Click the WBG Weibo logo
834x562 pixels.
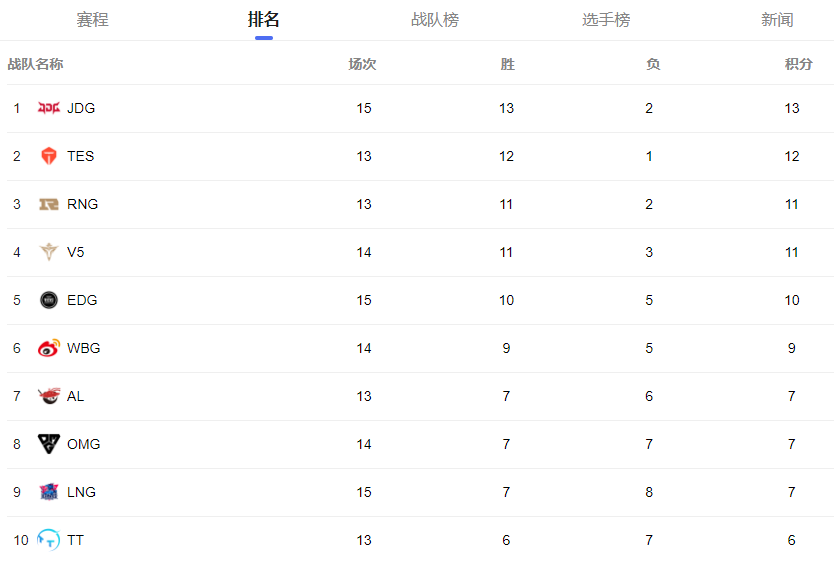[49, 348]
